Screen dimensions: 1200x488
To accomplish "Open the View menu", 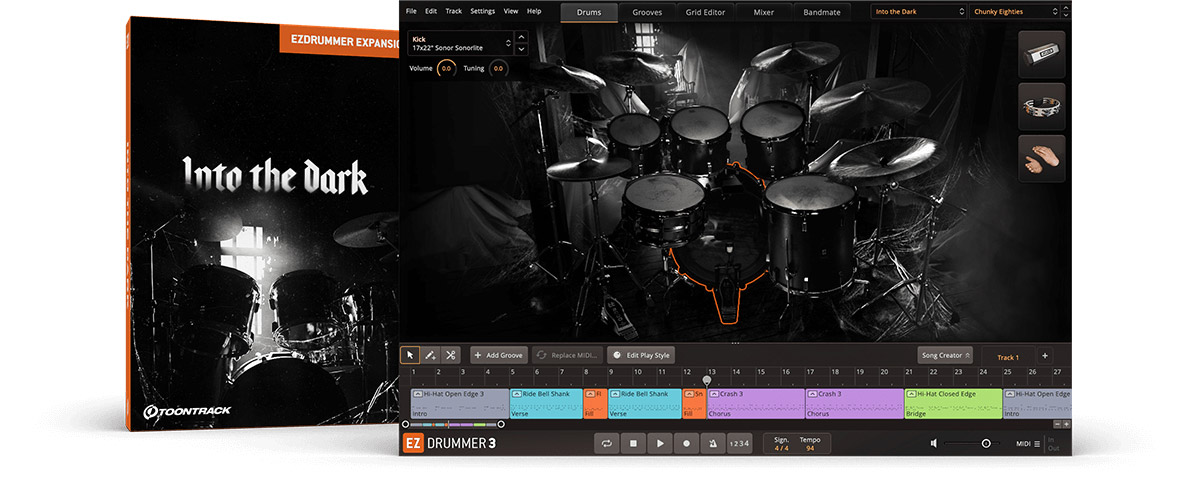I will pos(511,11).
